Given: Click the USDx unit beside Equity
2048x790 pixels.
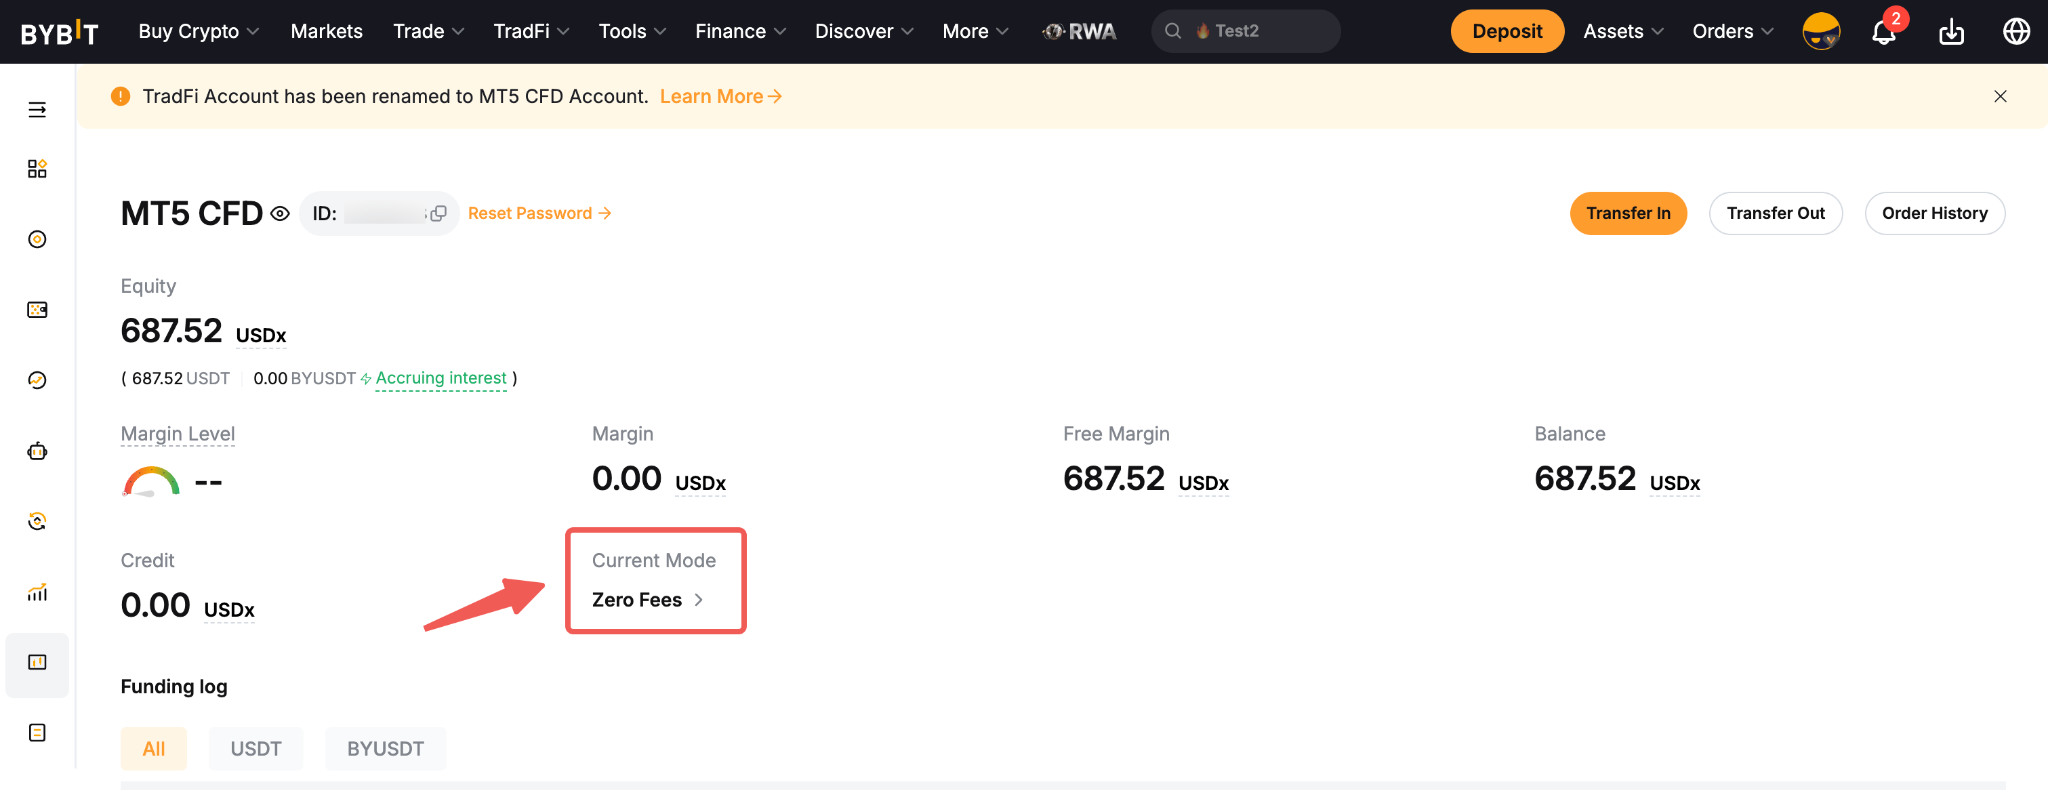Looking at the screenshot, I should pyautogui.click(x=261, y=336).
